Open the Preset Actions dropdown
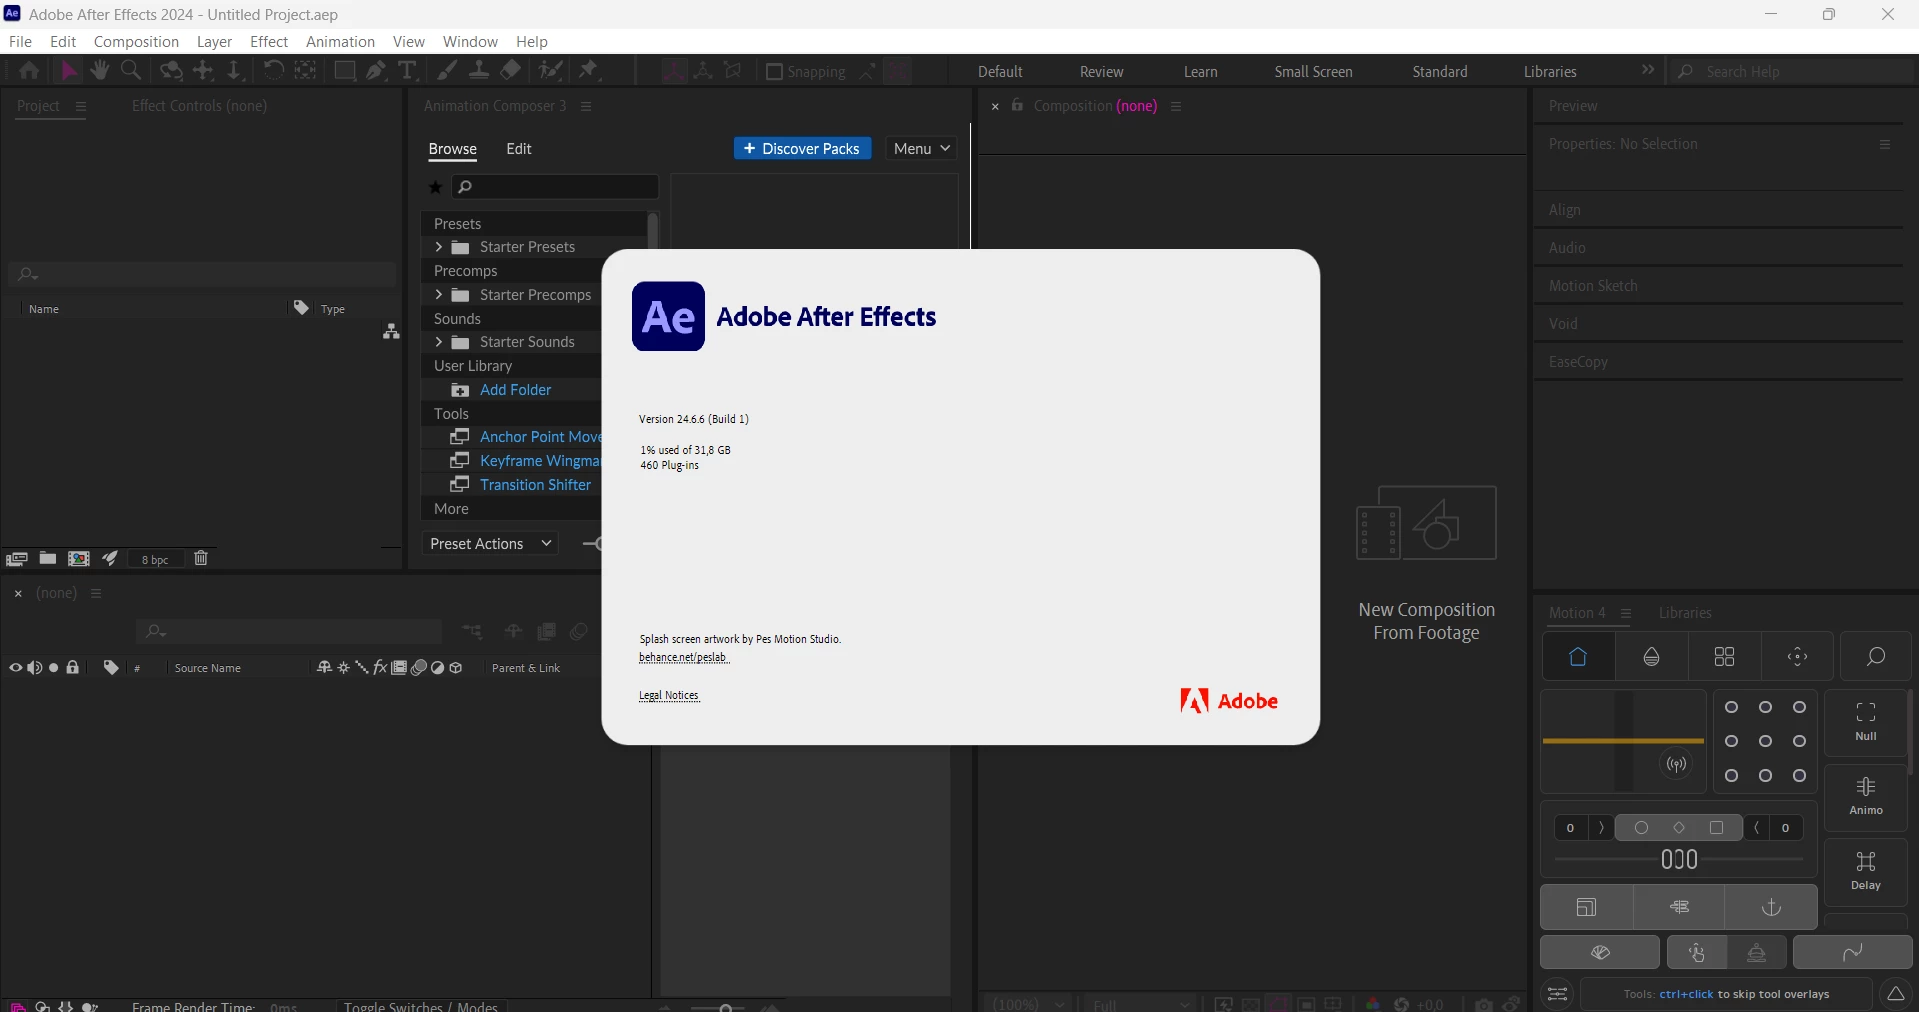Image resolution: width=1919 pixels, height=1012 pixels. pyautogui.click(x=490, y=543)
